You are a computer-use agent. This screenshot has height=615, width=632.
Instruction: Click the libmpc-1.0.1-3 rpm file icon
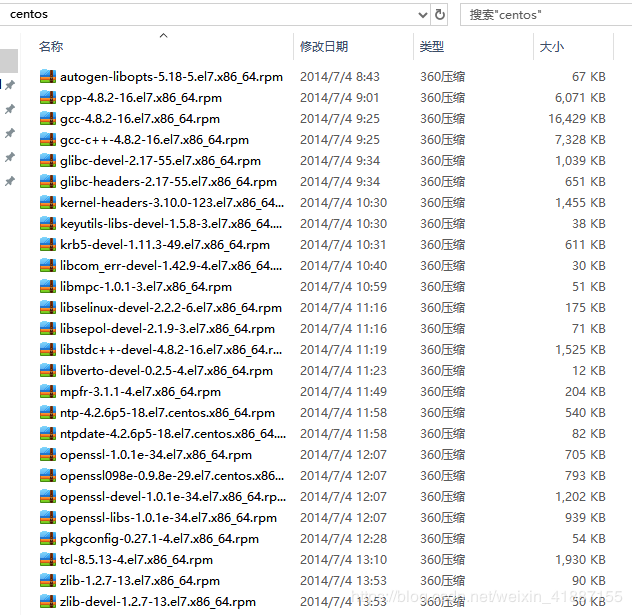(48, 286)
